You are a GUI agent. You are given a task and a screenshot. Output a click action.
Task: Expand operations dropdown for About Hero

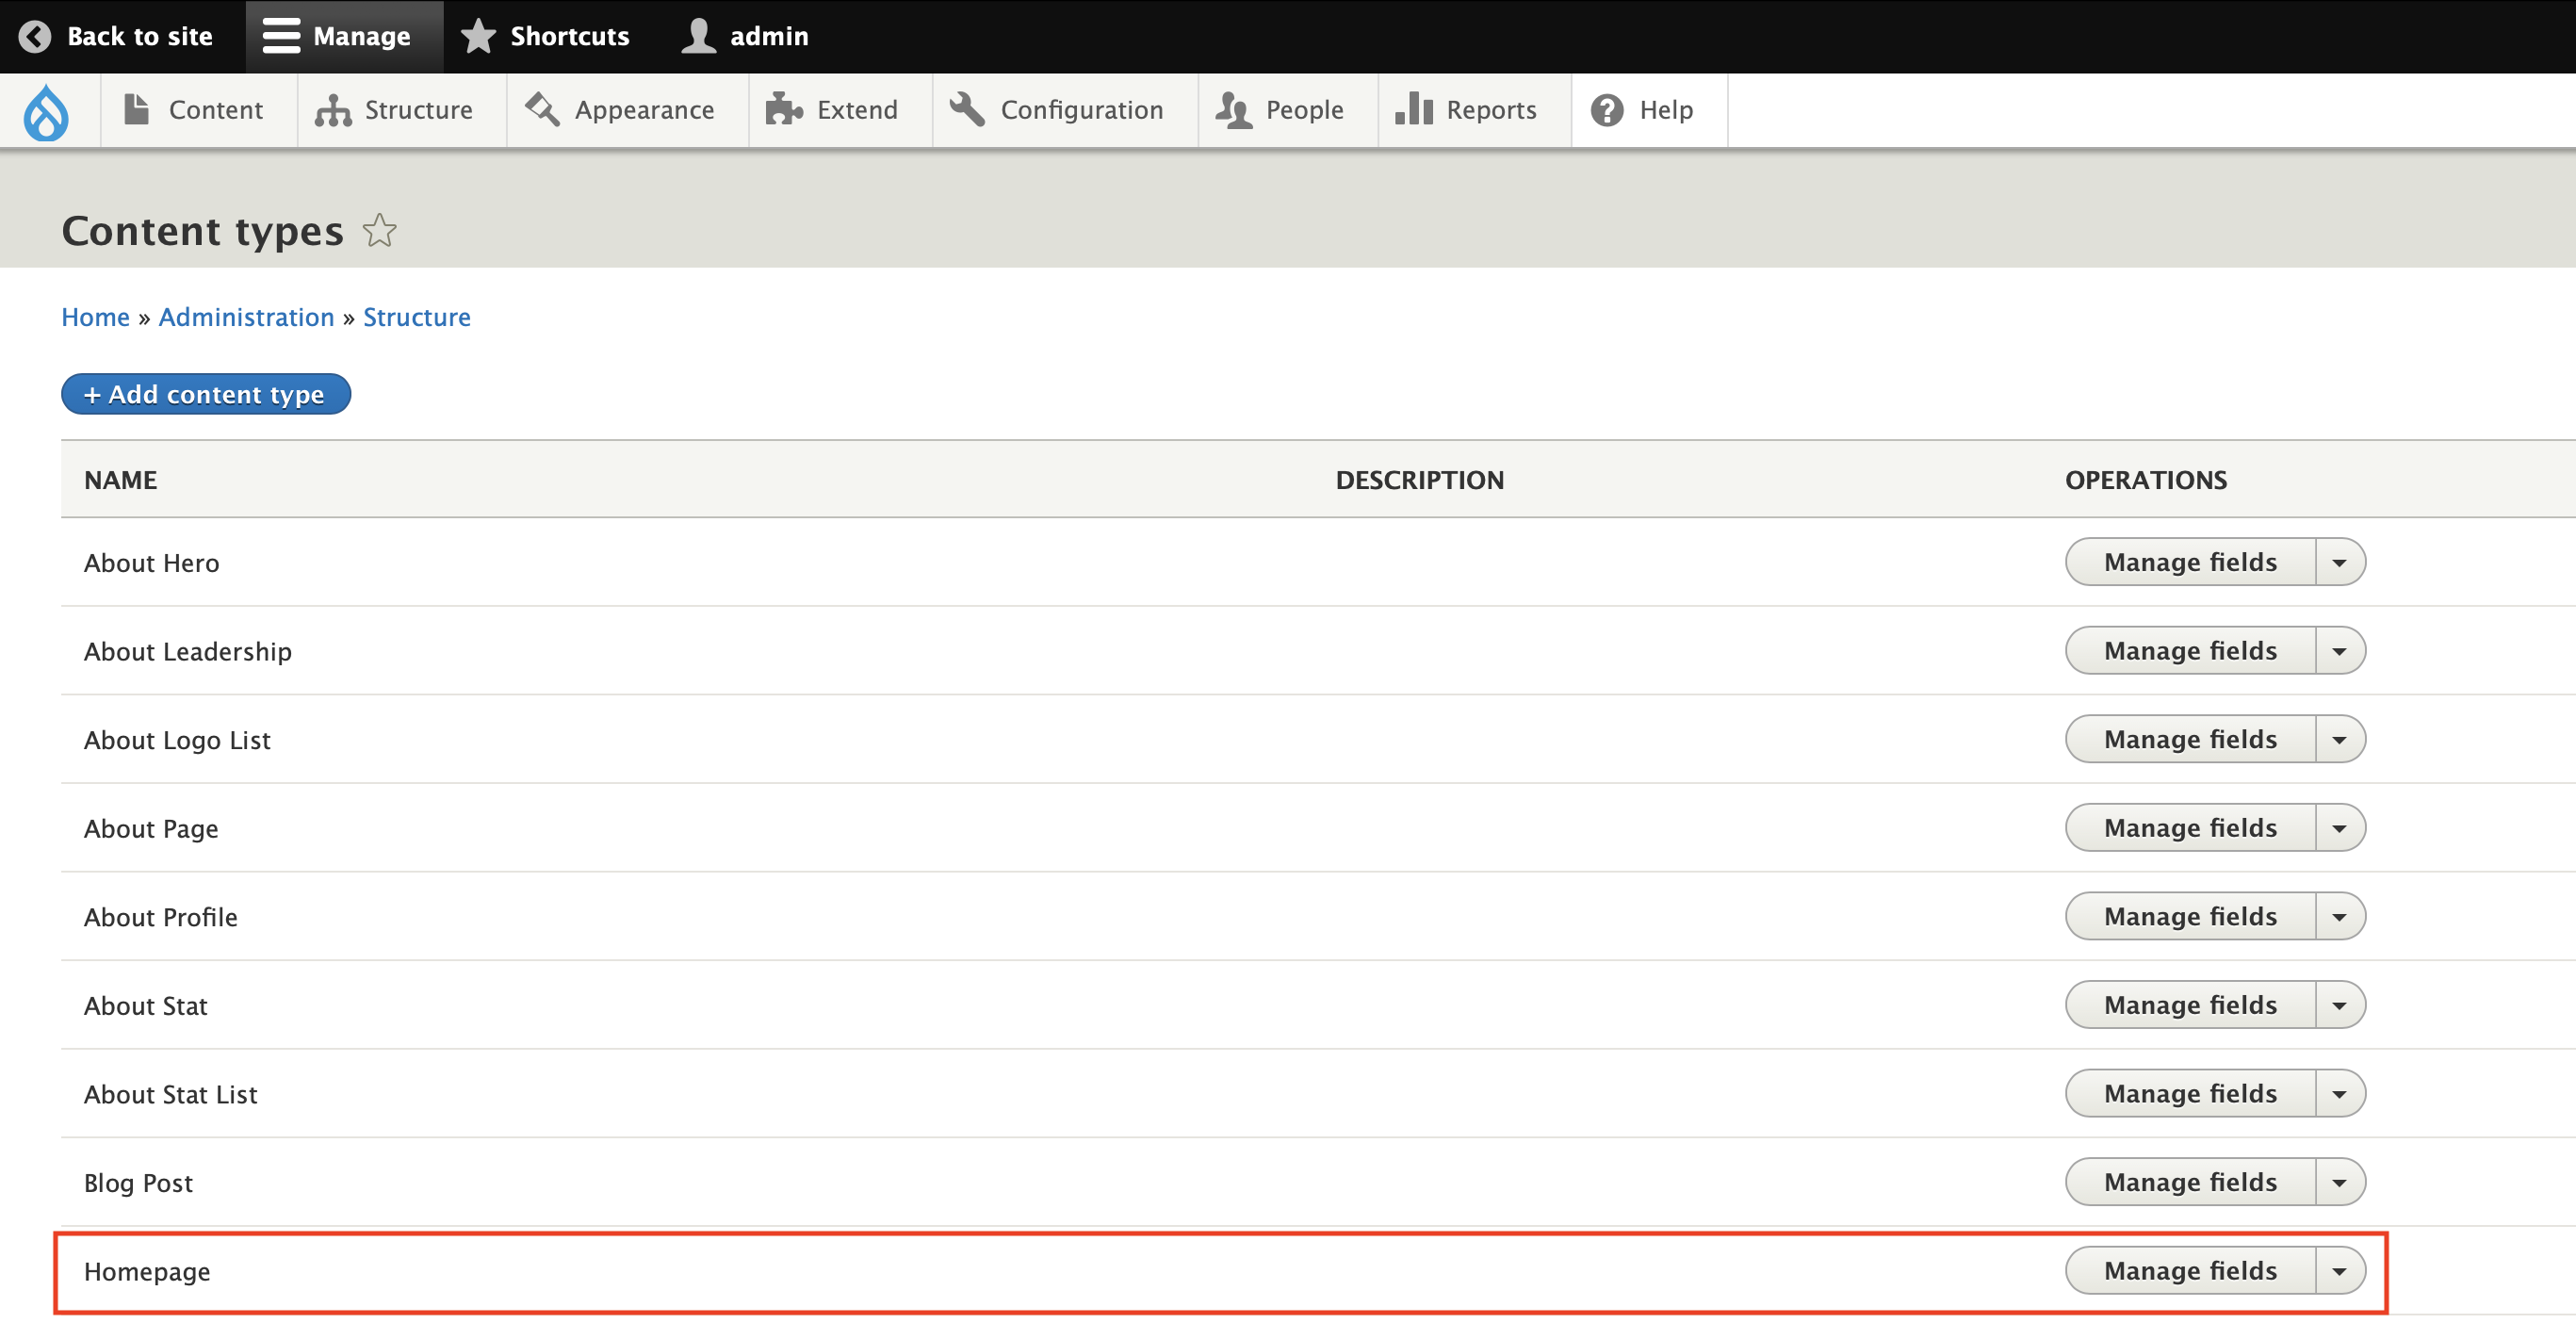point(2339,563)
